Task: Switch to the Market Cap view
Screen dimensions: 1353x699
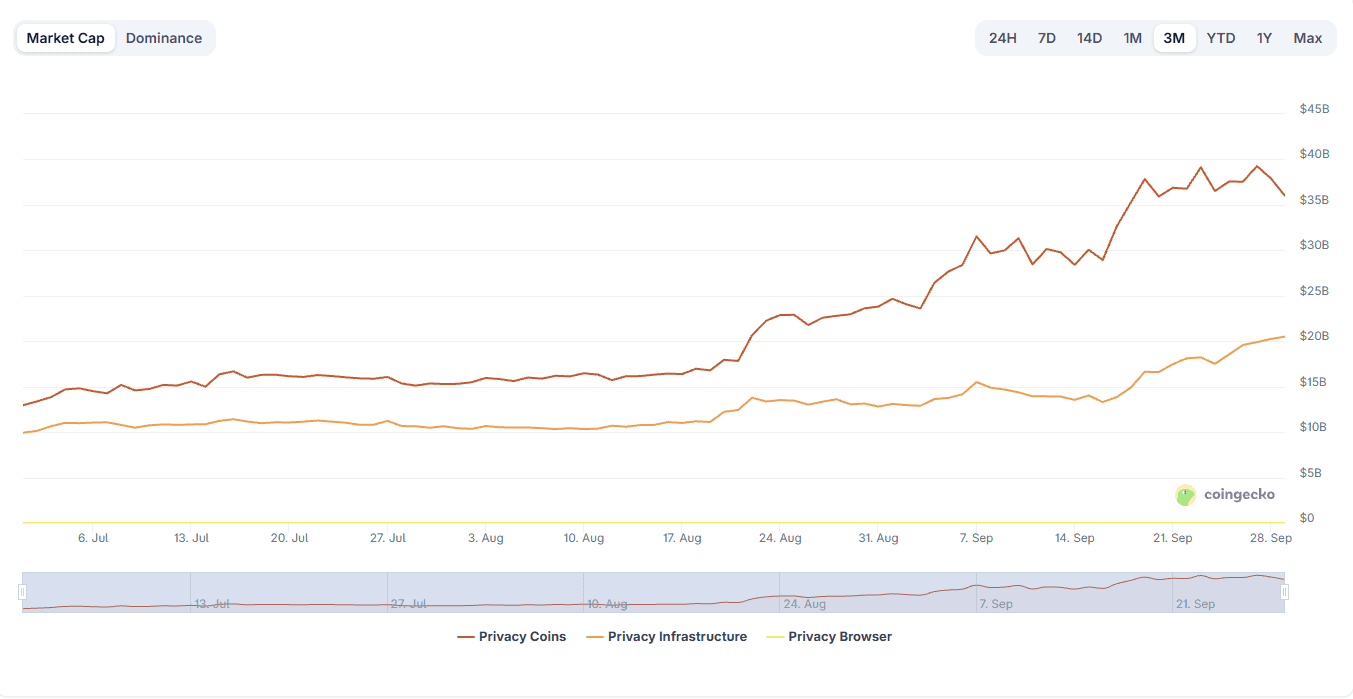Action: coord(65,38)
